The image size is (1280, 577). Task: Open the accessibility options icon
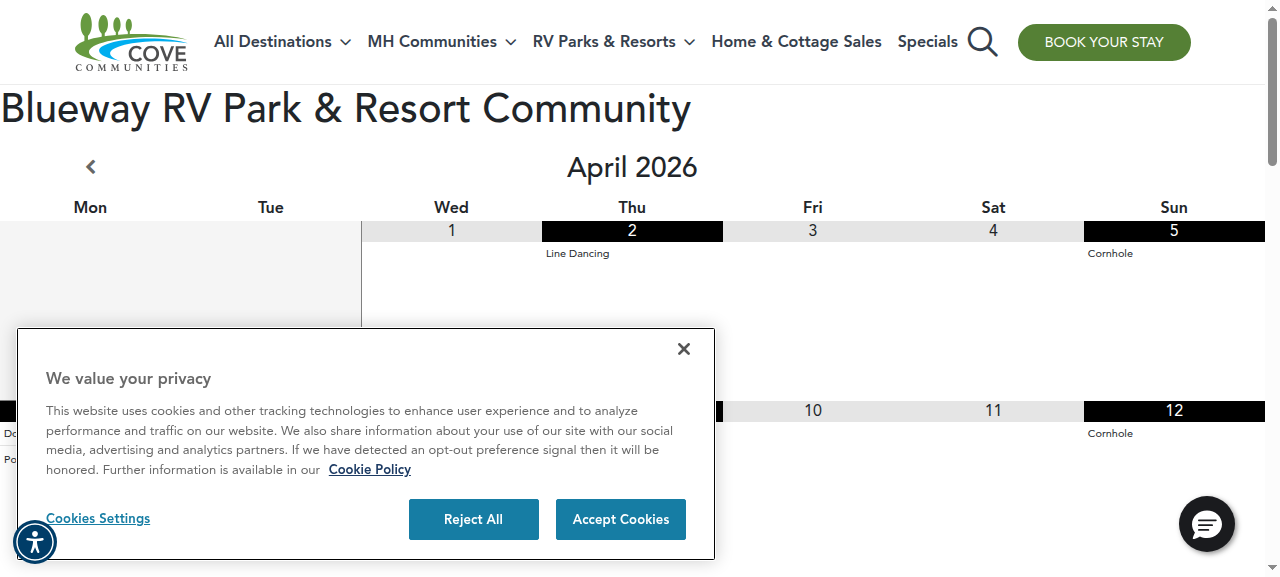(x=35, y=542)
